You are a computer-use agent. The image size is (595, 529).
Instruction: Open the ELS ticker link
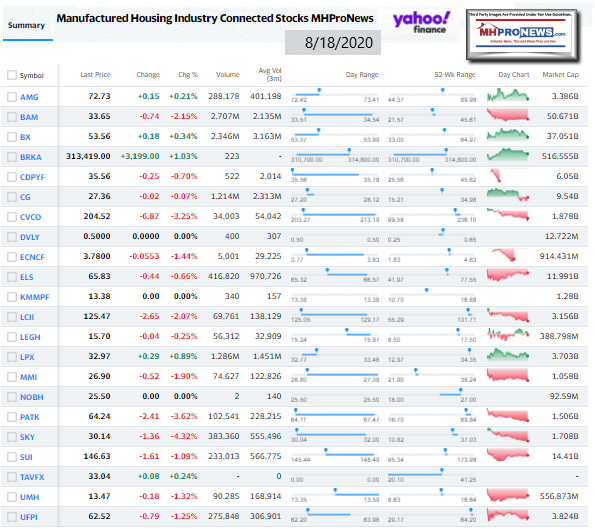click(27, 277)
